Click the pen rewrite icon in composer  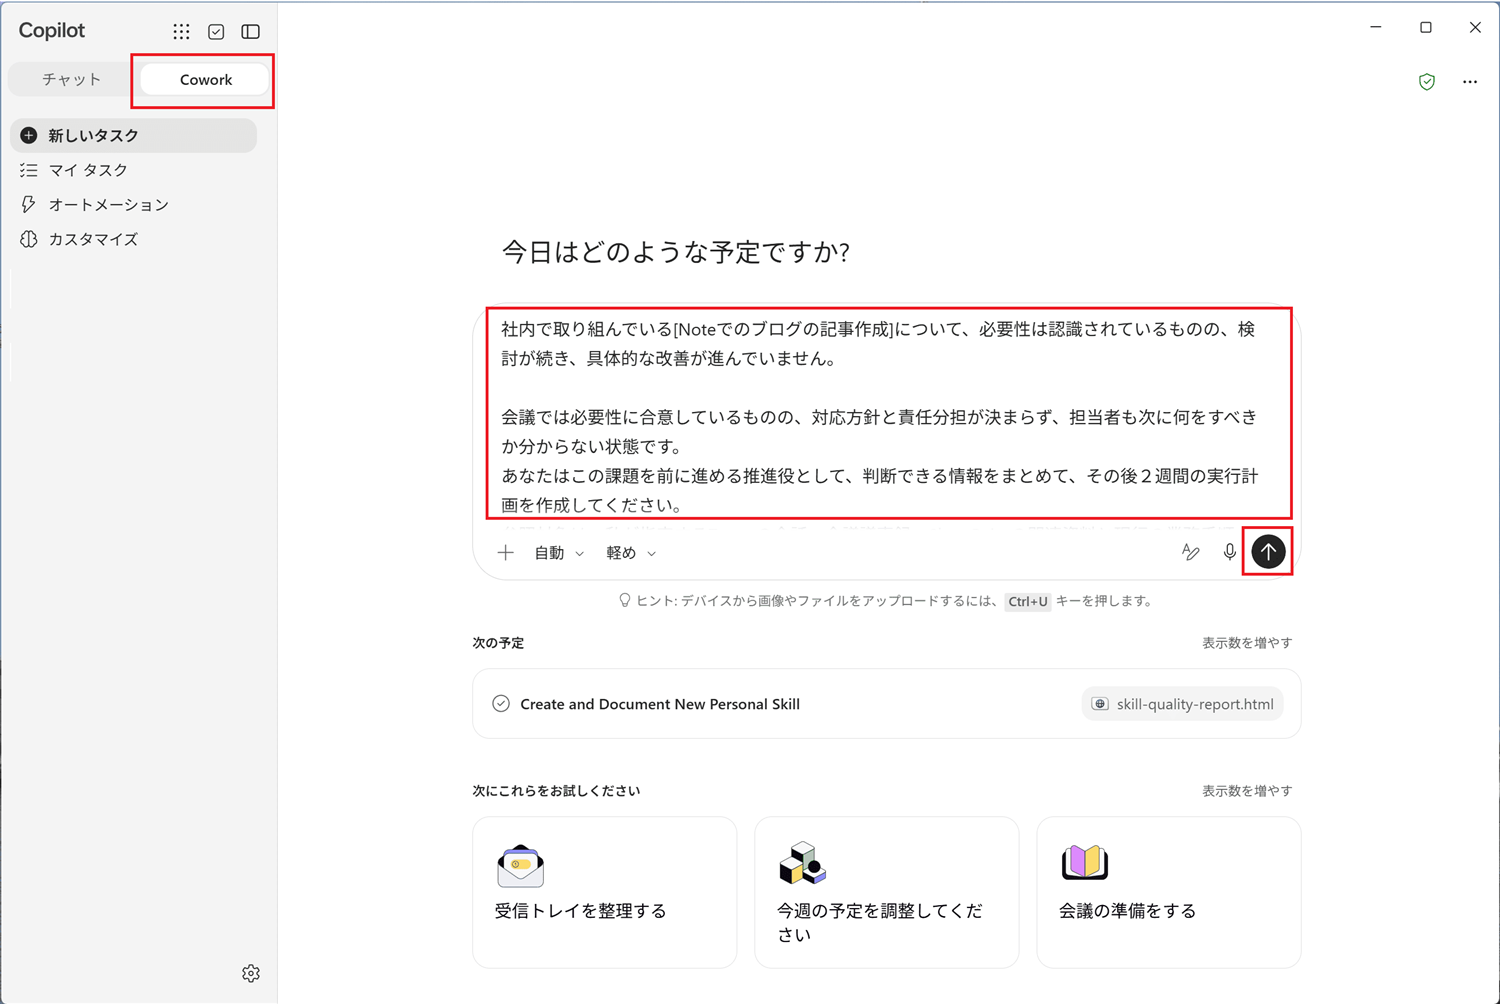1190,552
